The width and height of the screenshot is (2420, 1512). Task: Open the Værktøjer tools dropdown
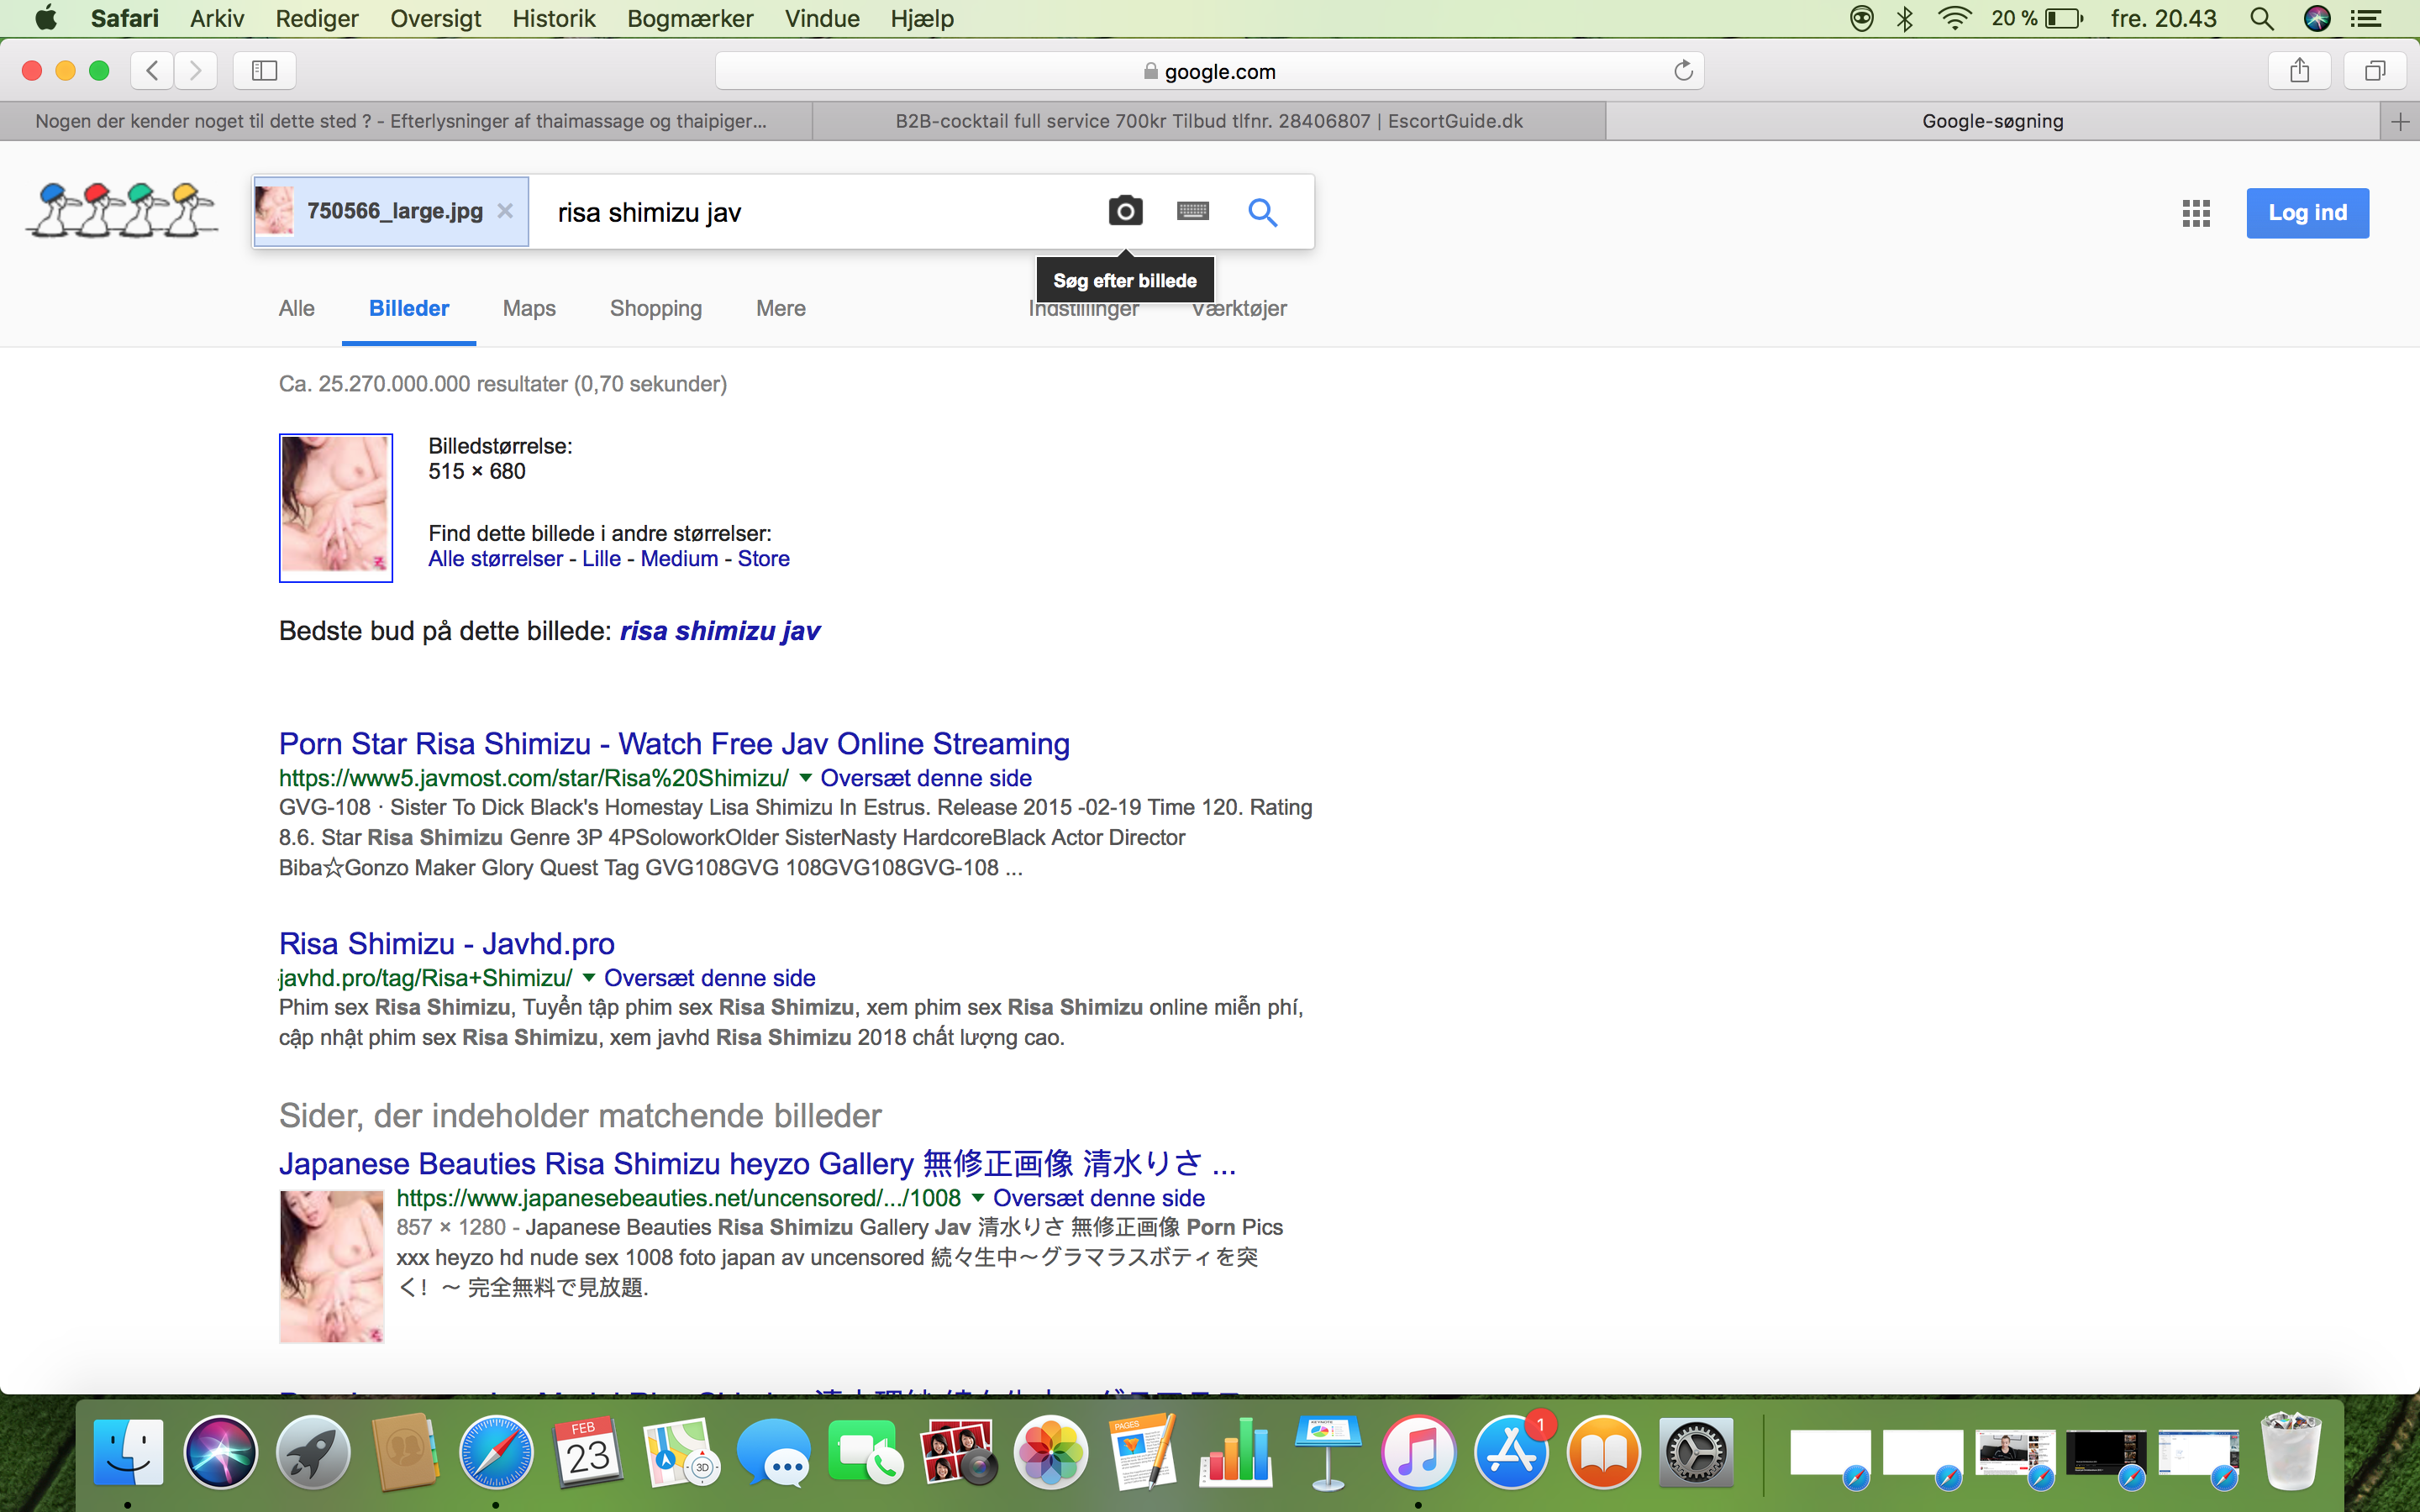[1238, 308]
